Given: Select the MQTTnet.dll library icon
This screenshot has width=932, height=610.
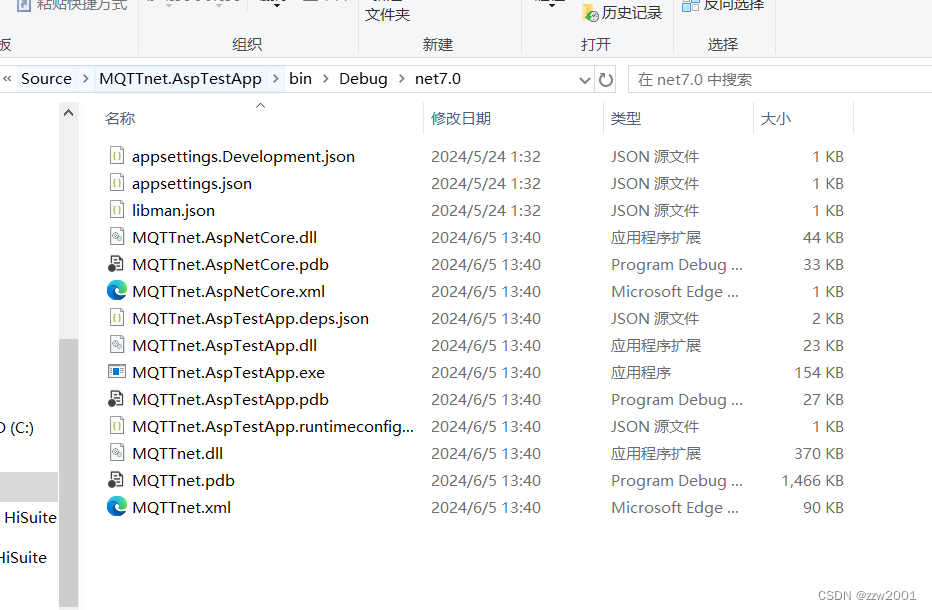Looking at the screenshot, I should 118,453.
